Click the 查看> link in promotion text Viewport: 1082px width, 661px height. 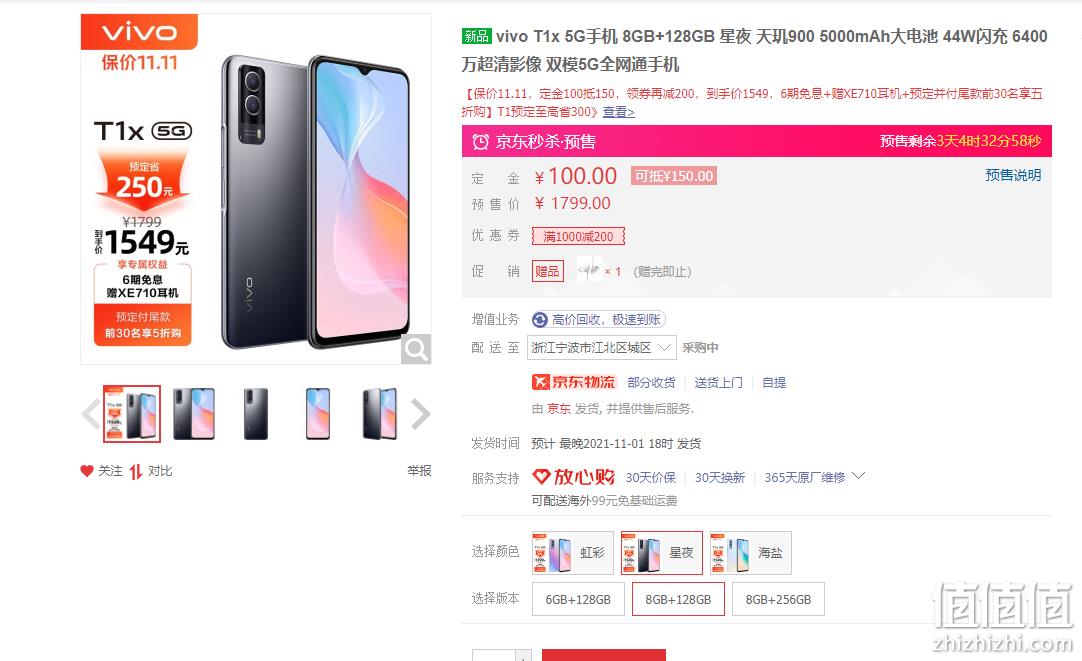coord(619,112)
